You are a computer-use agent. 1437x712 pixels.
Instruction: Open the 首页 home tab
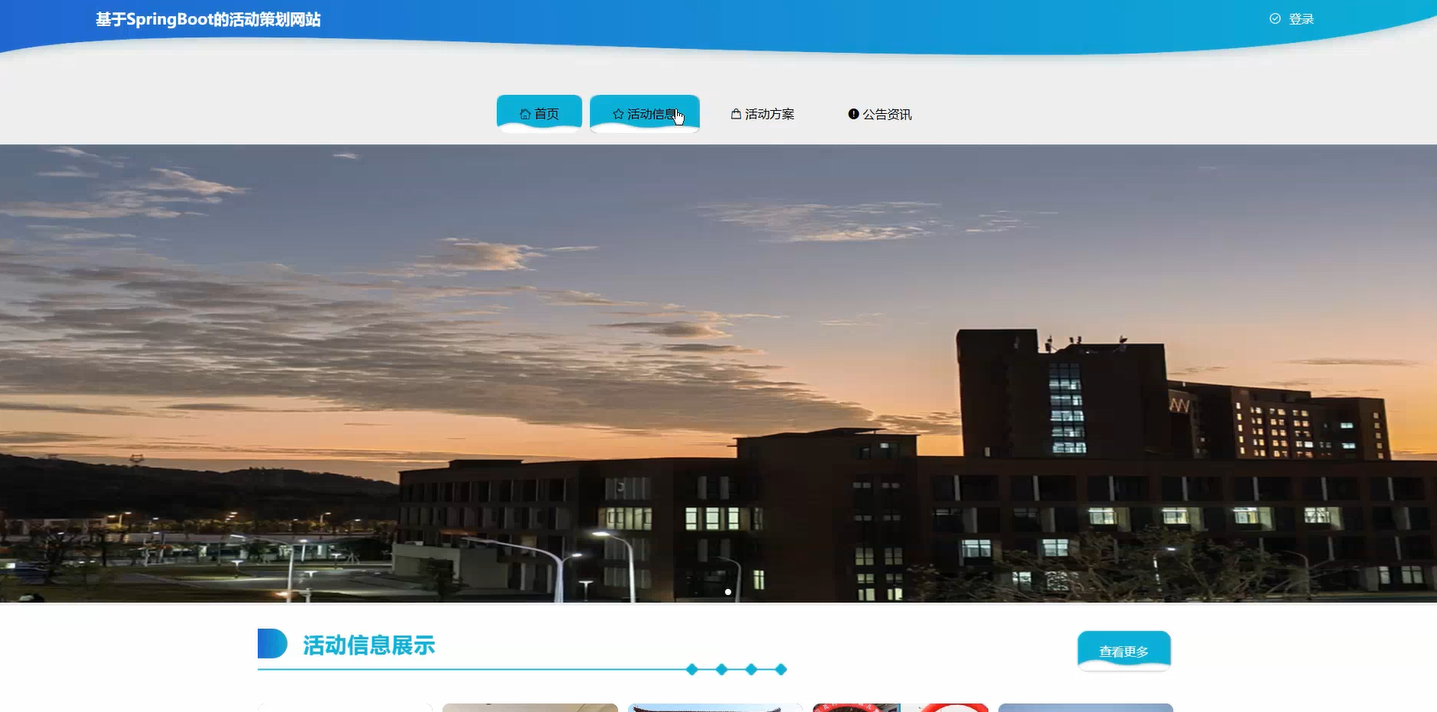(x=539, y=114)
